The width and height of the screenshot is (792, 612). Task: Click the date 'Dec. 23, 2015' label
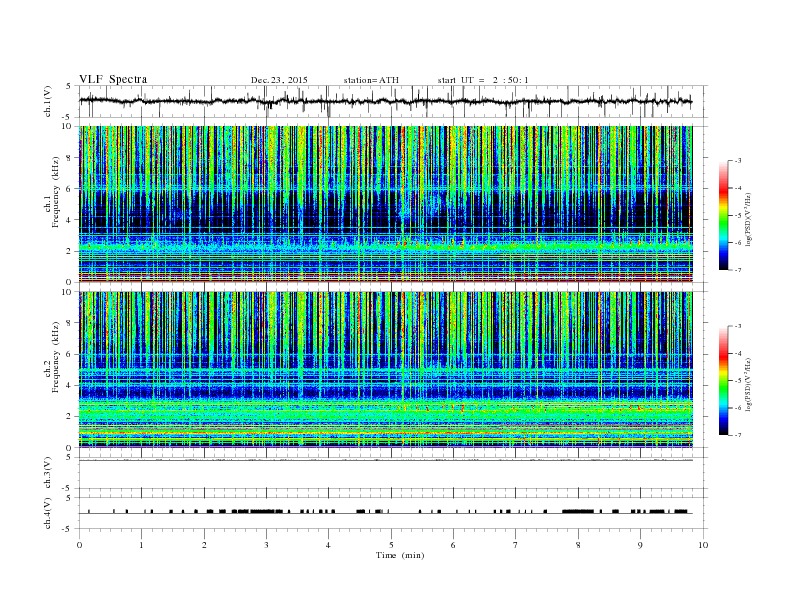click(x=279, y=80)
